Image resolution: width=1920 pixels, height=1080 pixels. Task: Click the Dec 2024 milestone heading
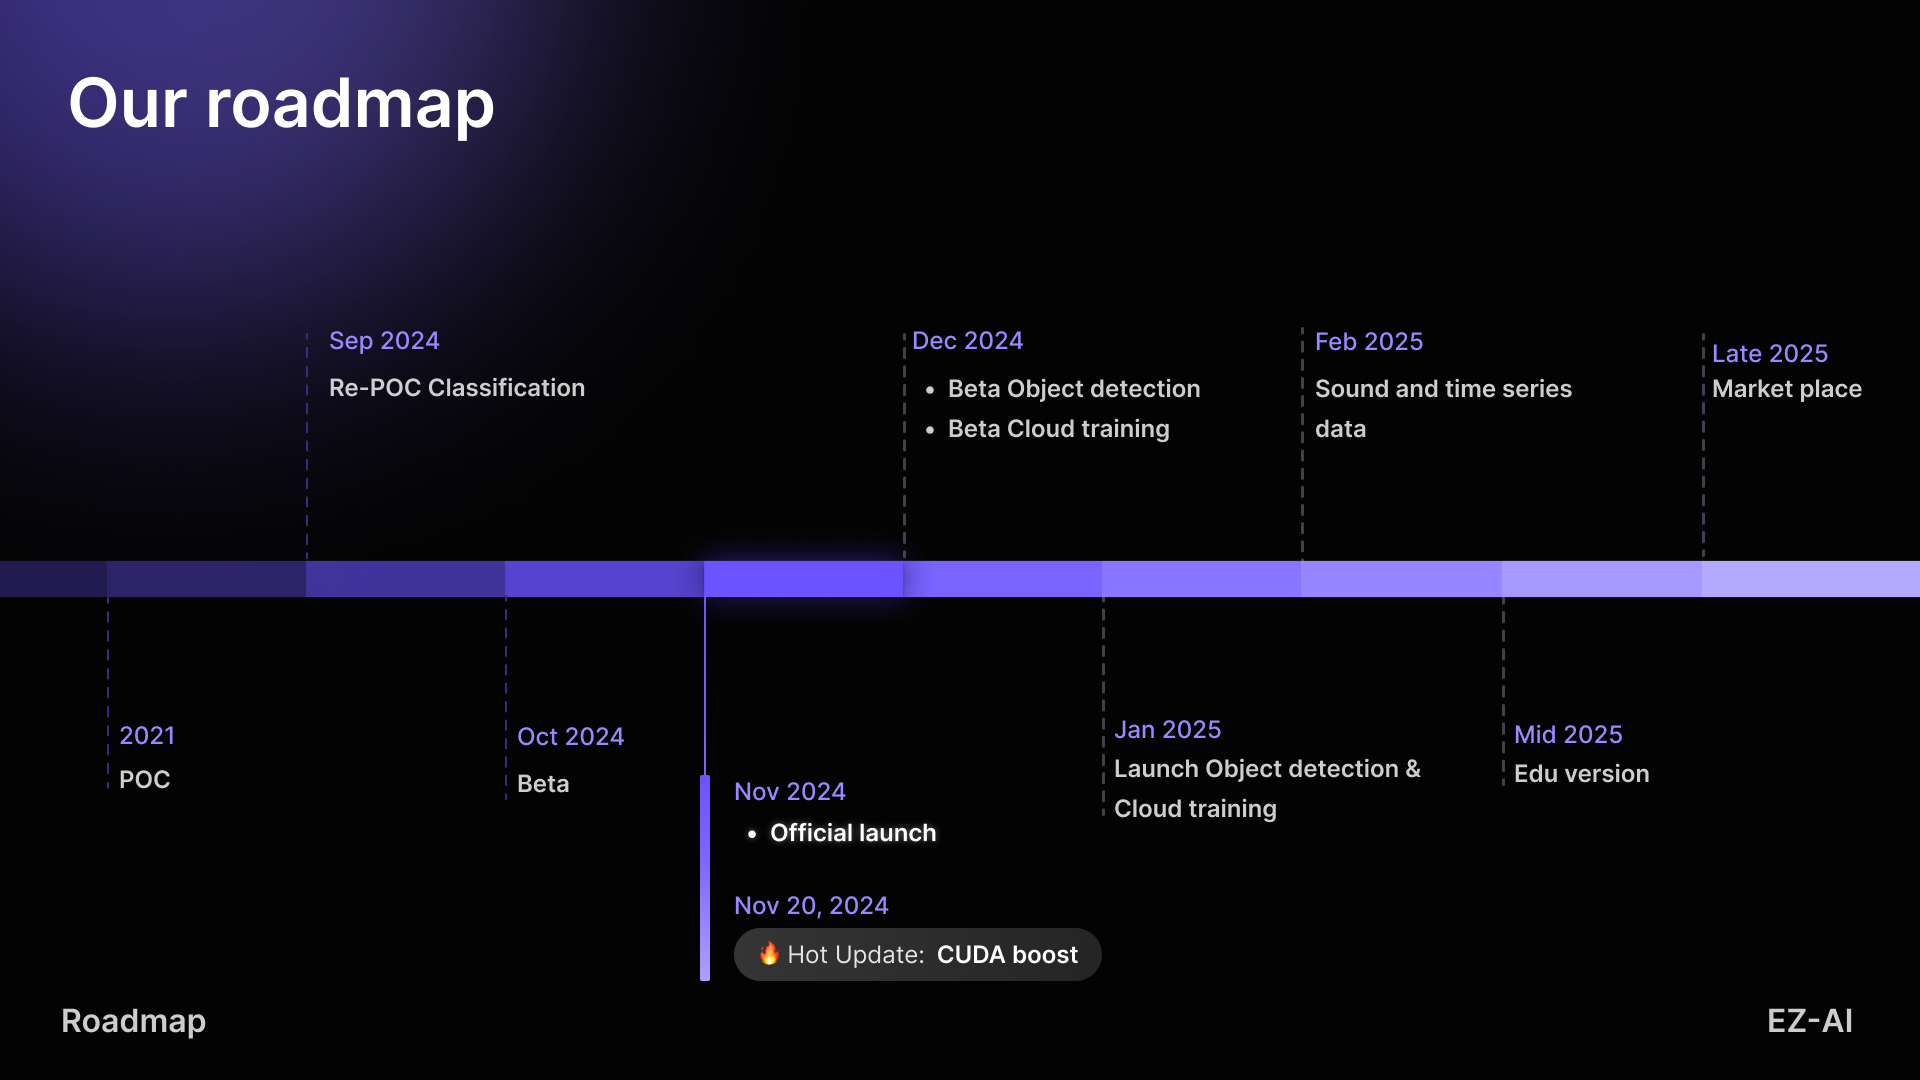(967, 340)
